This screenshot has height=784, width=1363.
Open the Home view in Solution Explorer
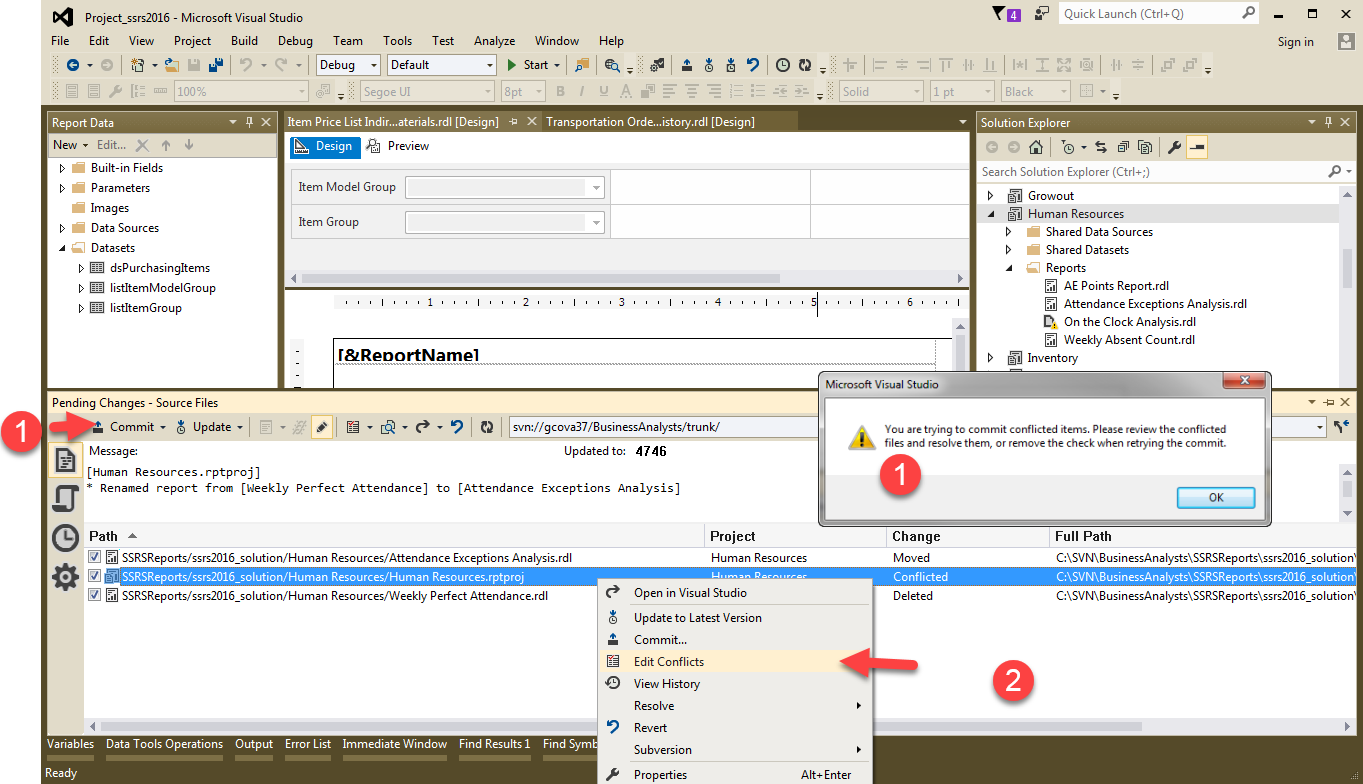pyautogui.click(x=1036, y=148)
